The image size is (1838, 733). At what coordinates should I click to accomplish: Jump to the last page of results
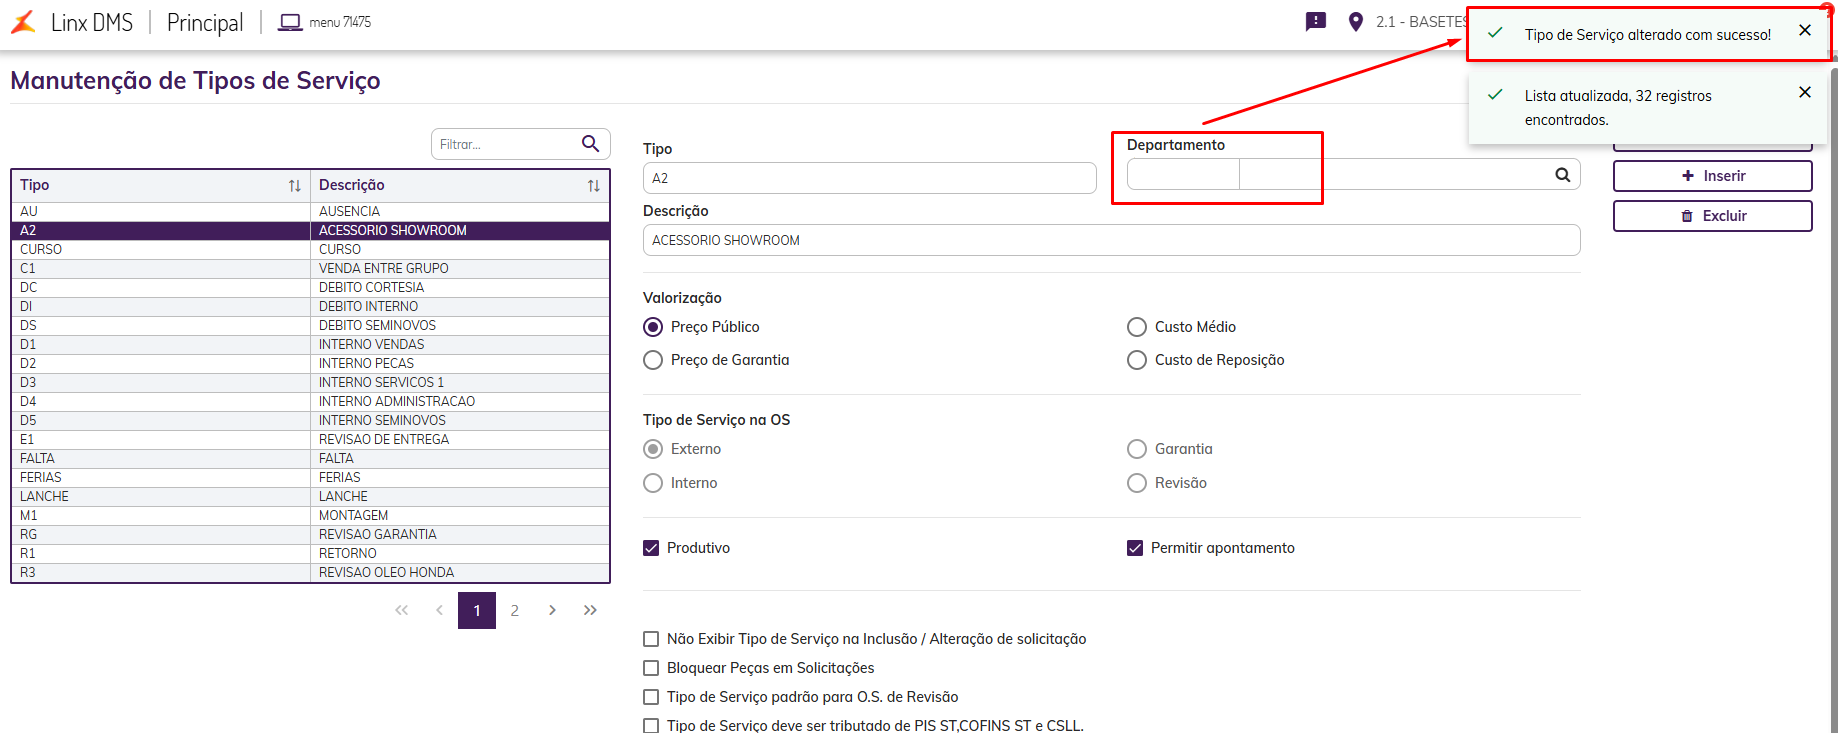coord(590,610)
